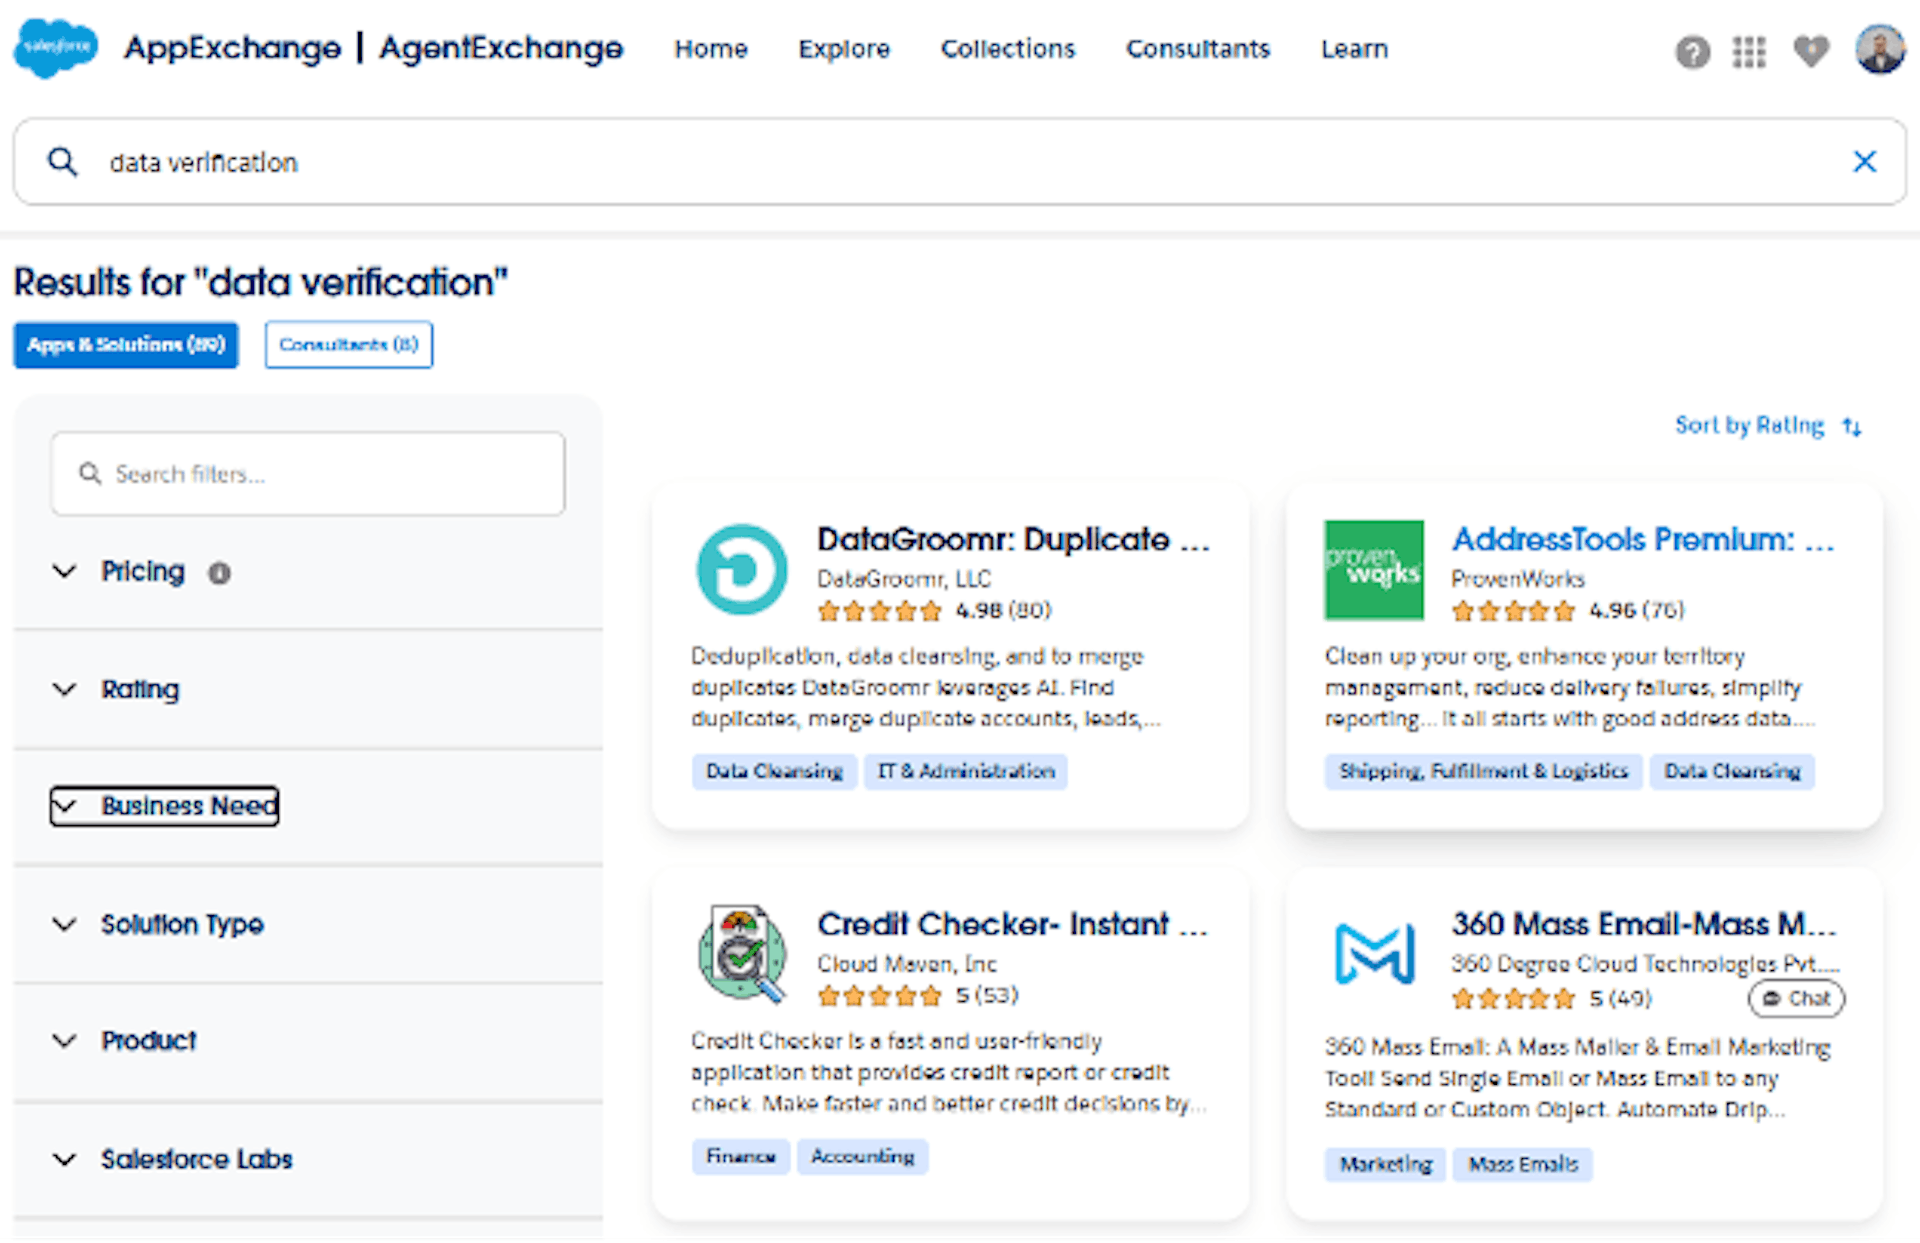Click the Marketing tag
1920x1243 pixels.
(x=1385, y=1164)
